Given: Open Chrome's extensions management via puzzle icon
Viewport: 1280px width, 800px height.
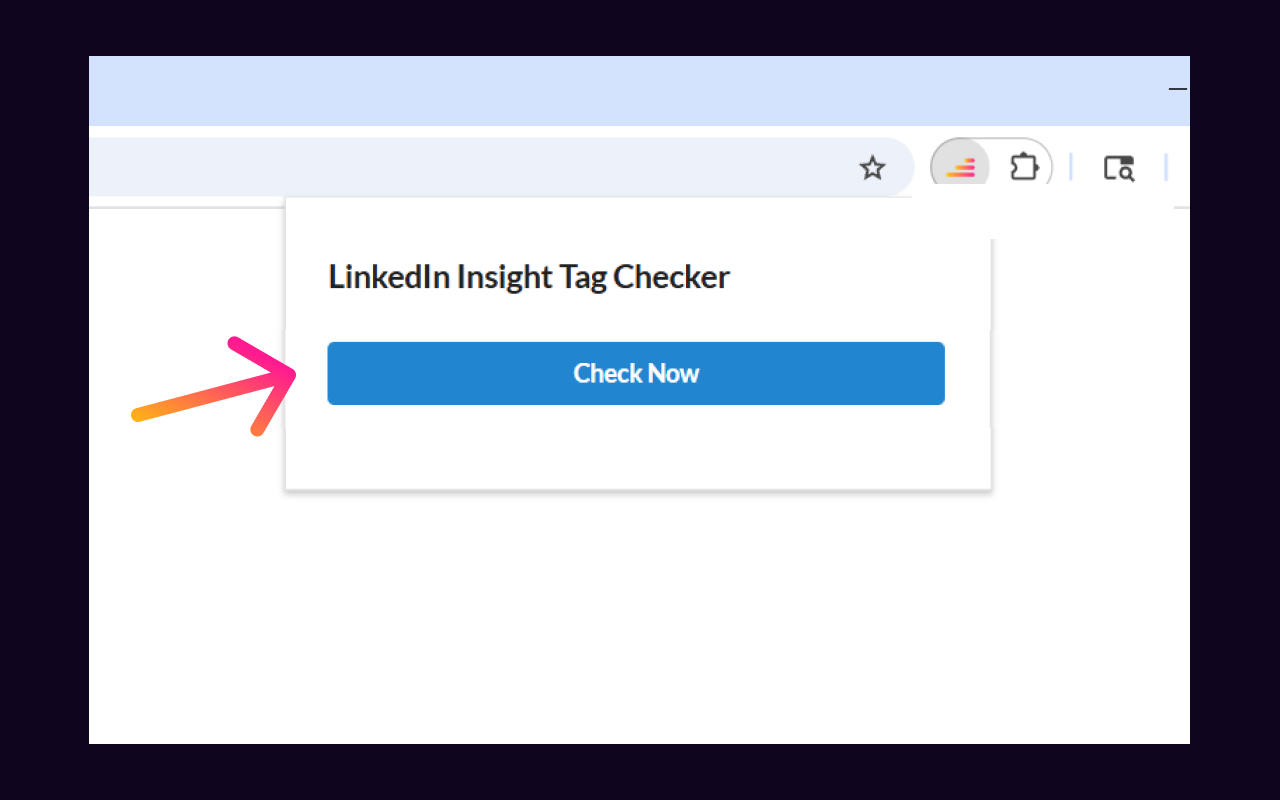Looking at the screenshot, I should [1024, 167].
